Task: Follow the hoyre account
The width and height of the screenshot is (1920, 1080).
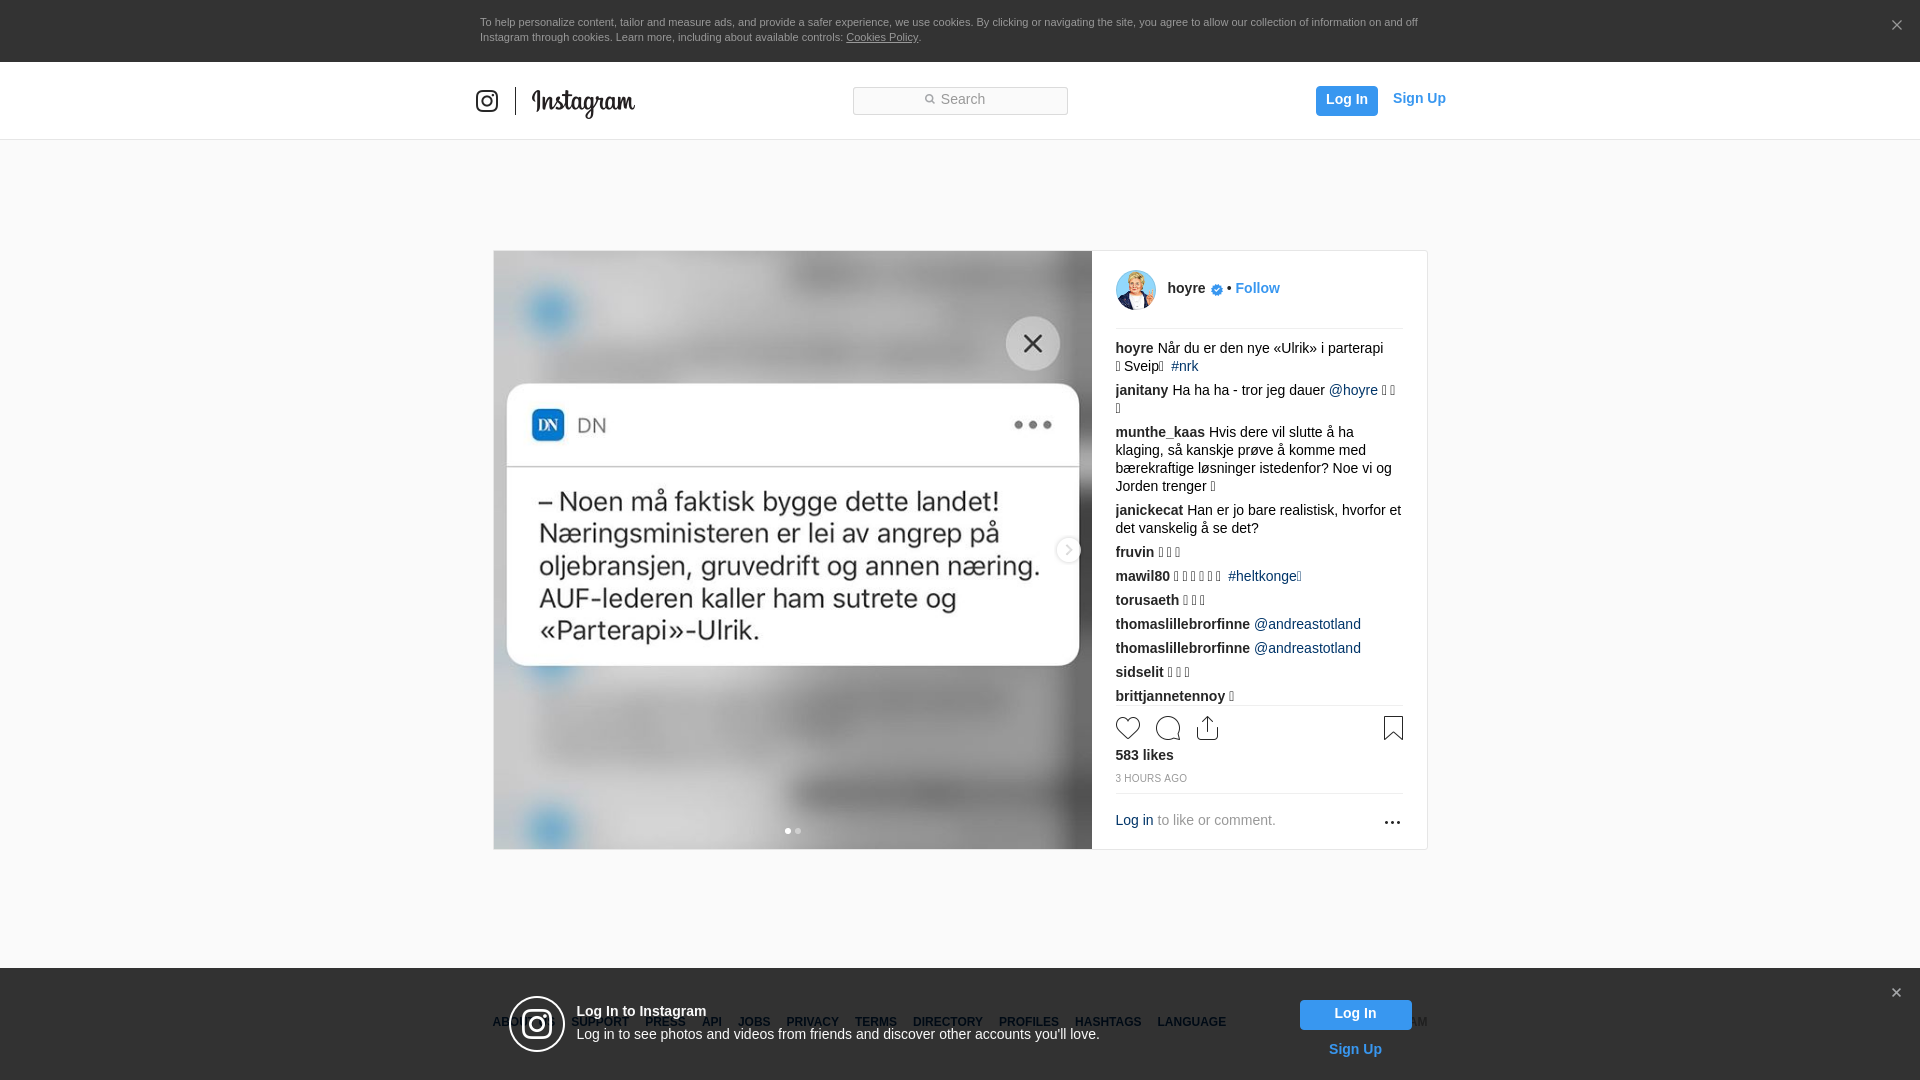Action: pyautogui.click(x=1257, y=288)
